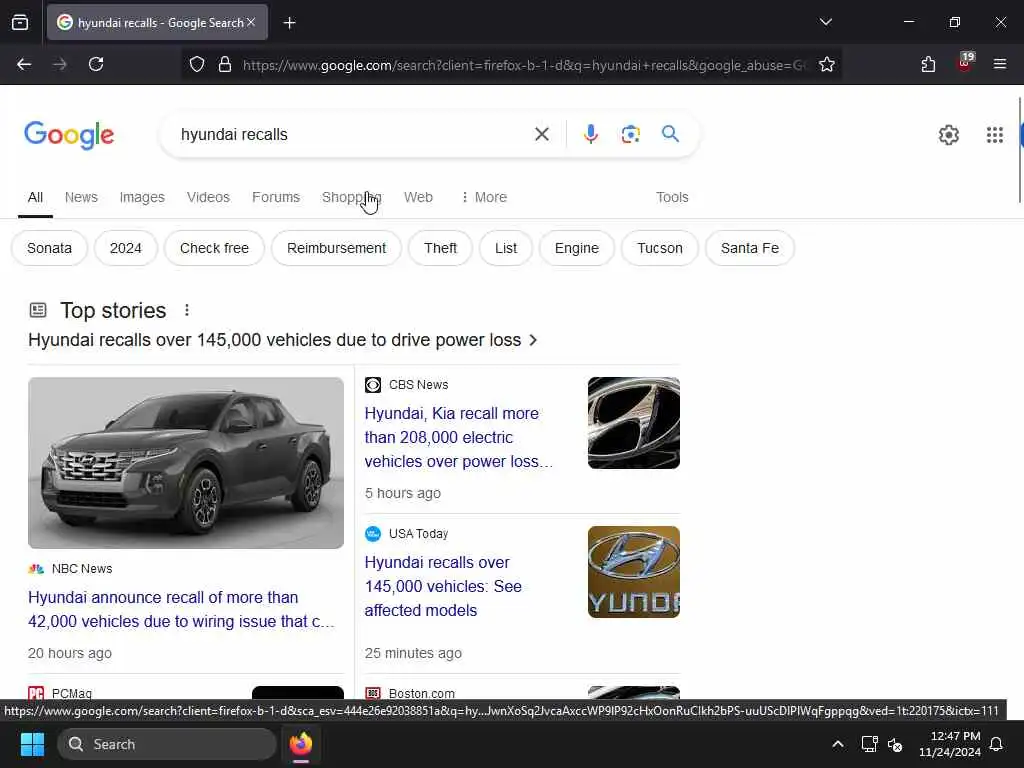Viewport: 1024px width, 768px height.
Task: Switch to the News tab
Action: [81, 197]
